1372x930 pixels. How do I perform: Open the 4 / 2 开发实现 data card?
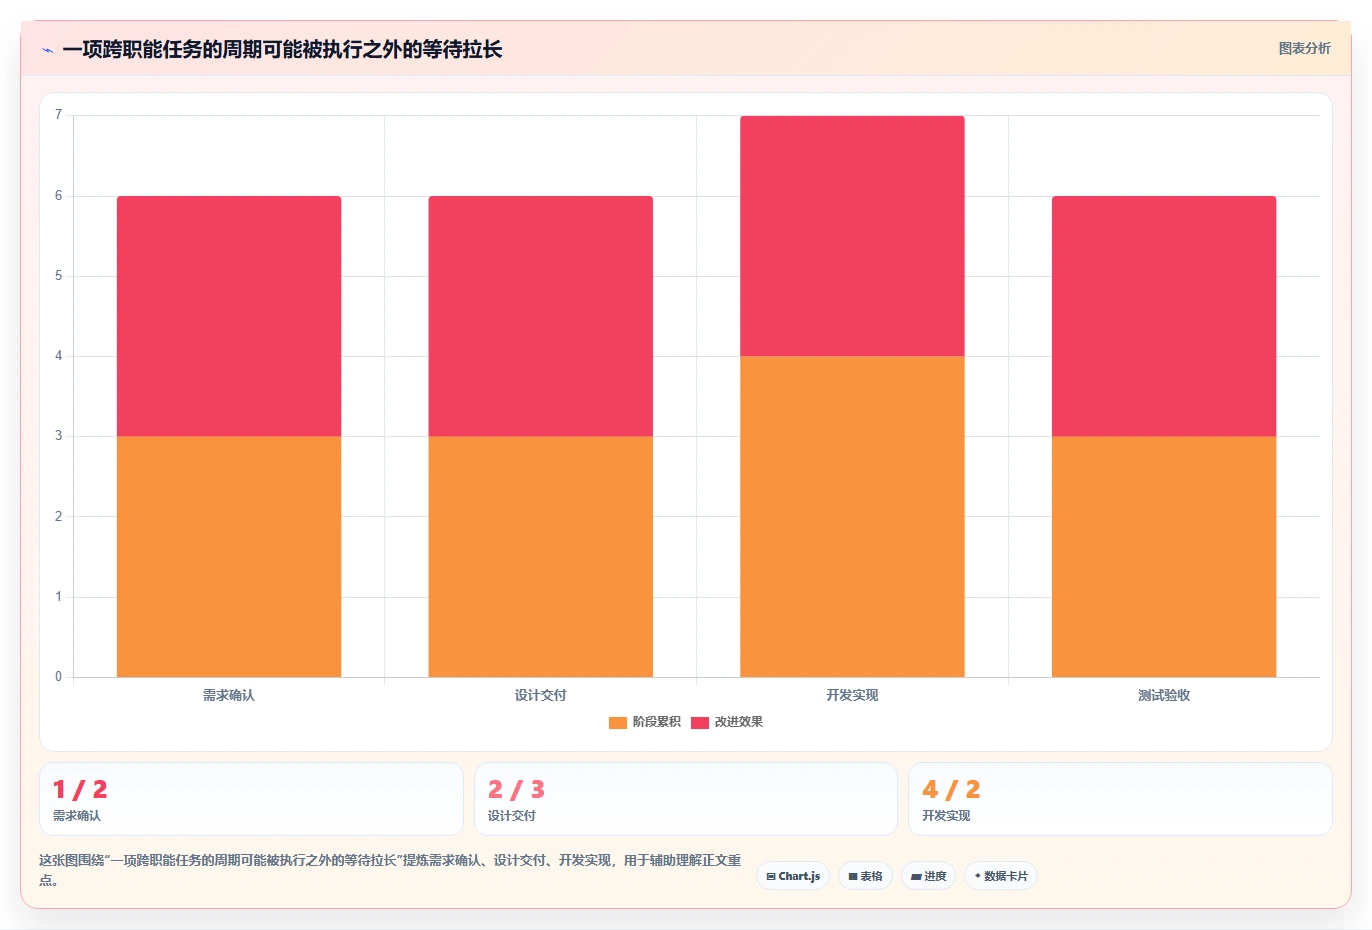[1120, 799]
